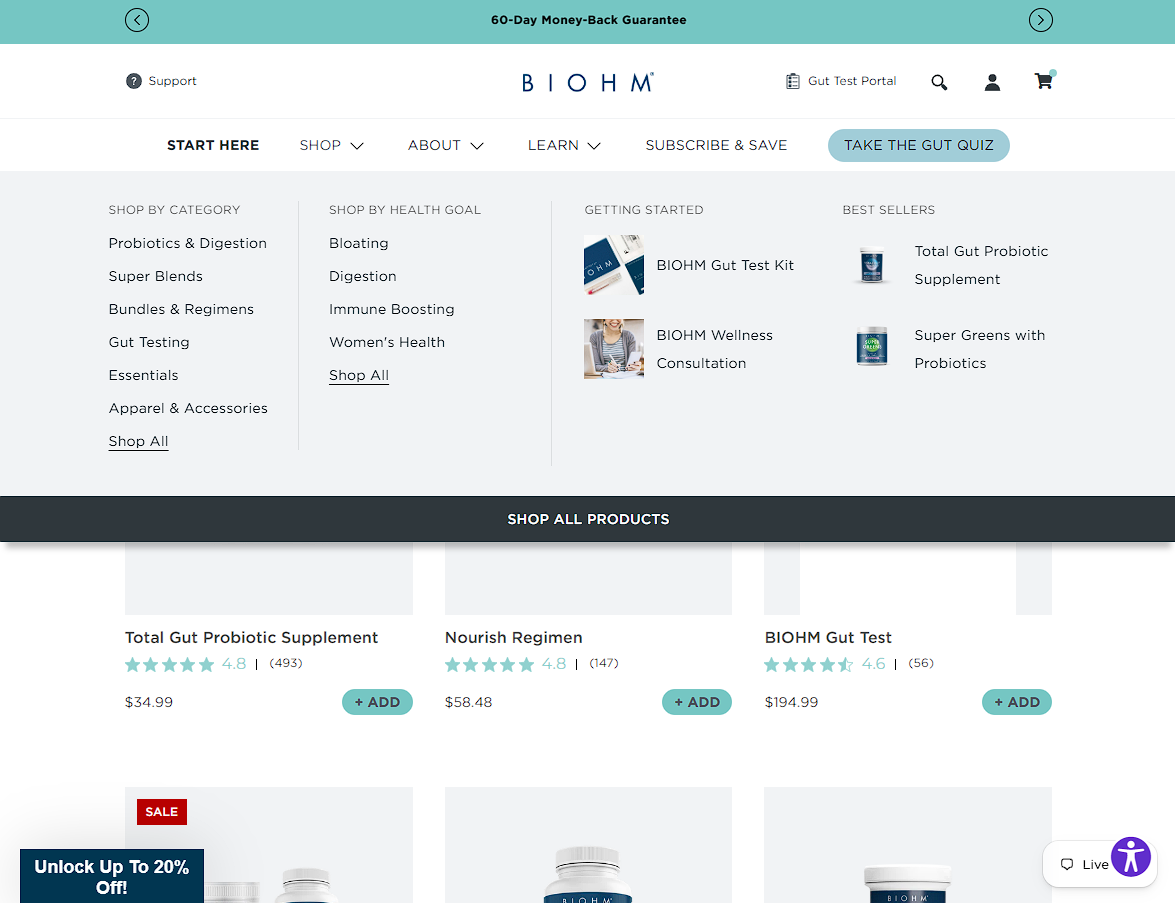
Task: Select START HERE menu item
Action: [213, 145]
